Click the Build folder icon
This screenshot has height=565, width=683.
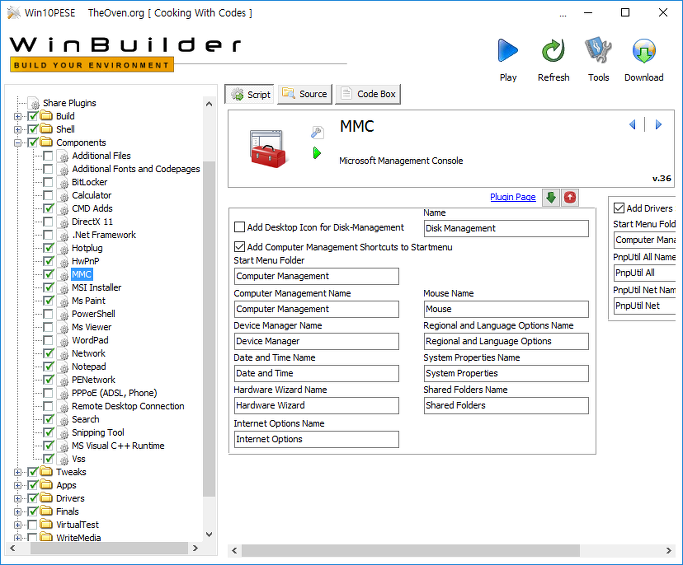coord(46,116)
